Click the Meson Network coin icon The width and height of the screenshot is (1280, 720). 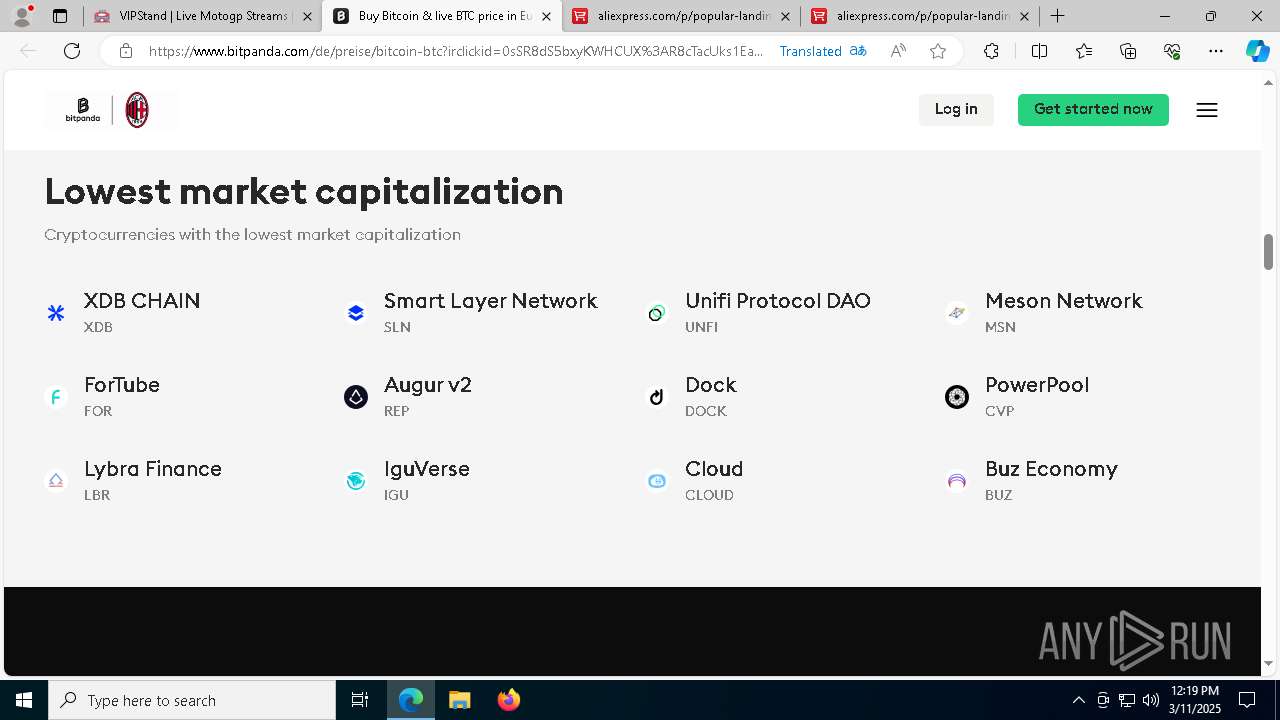tap(957, 313)
